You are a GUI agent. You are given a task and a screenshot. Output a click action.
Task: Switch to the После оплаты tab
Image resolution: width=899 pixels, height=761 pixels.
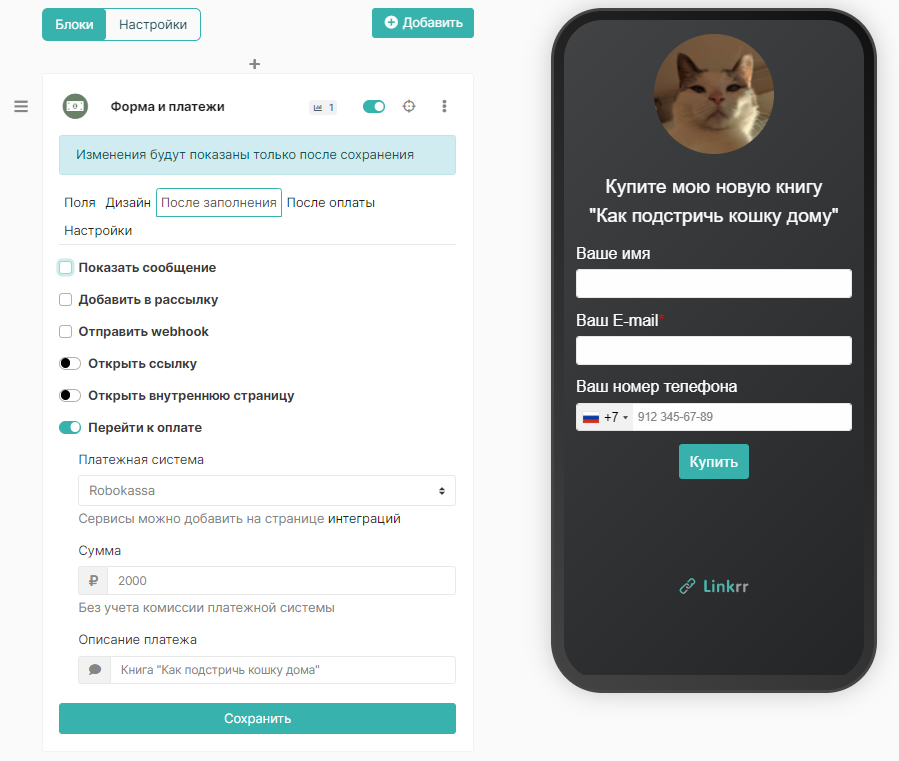point(331,202)
